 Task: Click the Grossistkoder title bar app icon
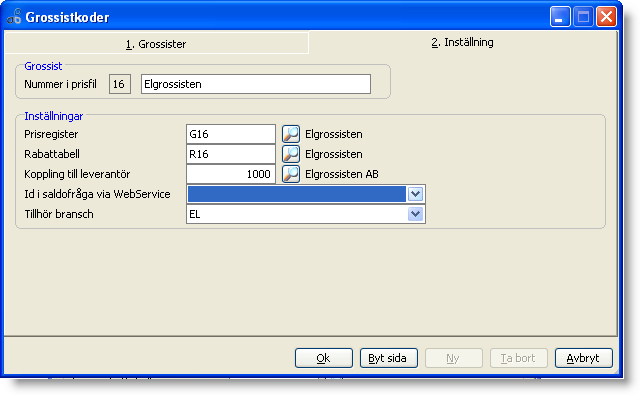[14, 16]
